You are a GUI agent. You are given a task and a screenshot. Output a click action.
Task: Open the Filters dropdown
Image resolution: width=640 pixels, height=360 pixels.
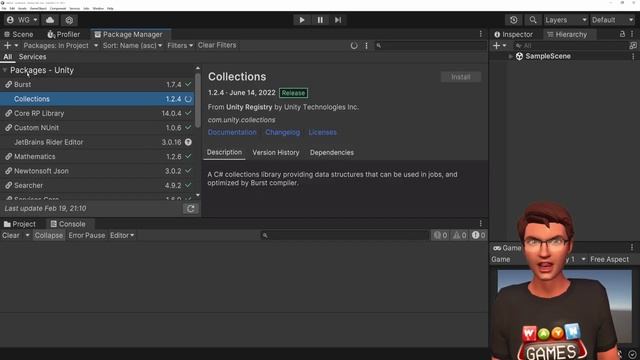tap(180, 45)
